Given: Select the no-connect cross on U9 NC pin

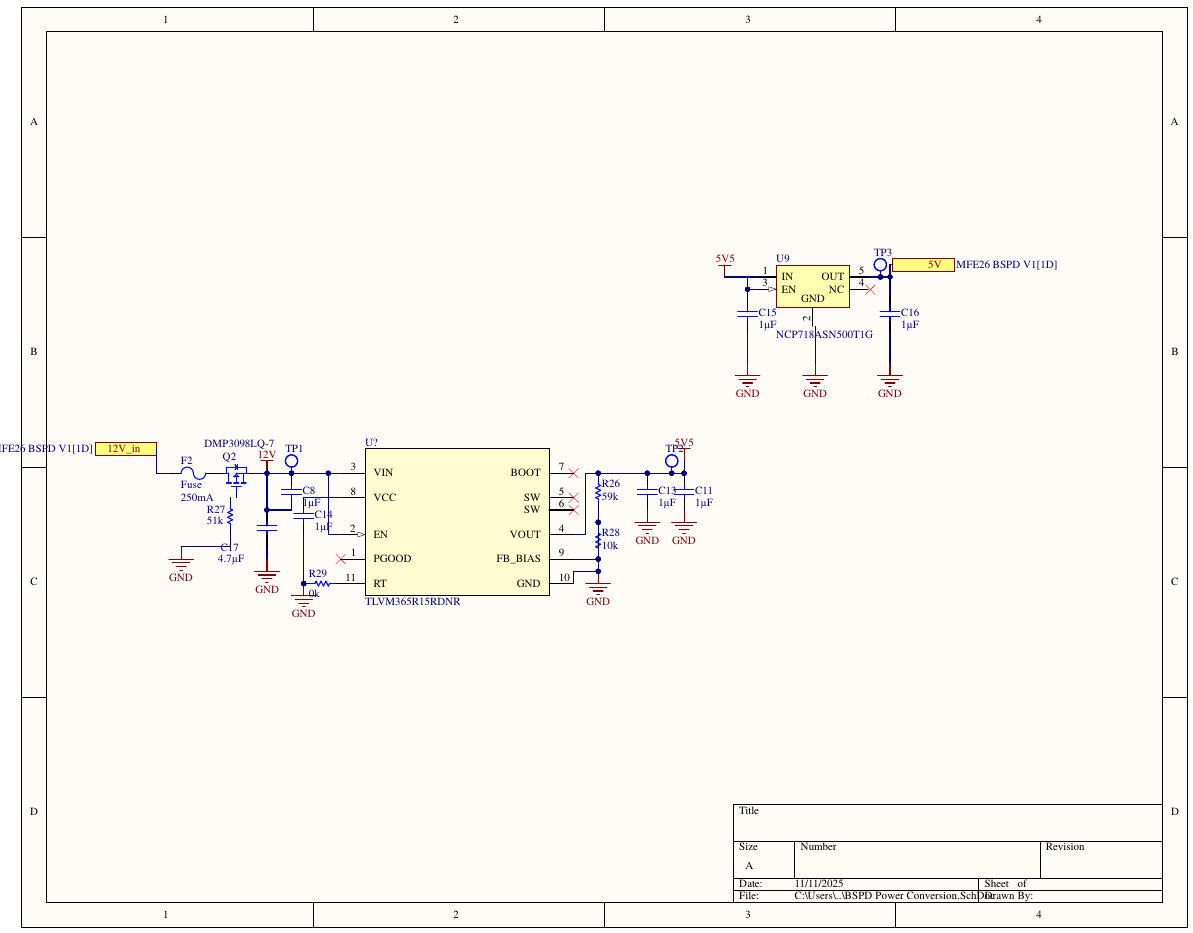Looking at the screenshot, I should pos(870,289).
